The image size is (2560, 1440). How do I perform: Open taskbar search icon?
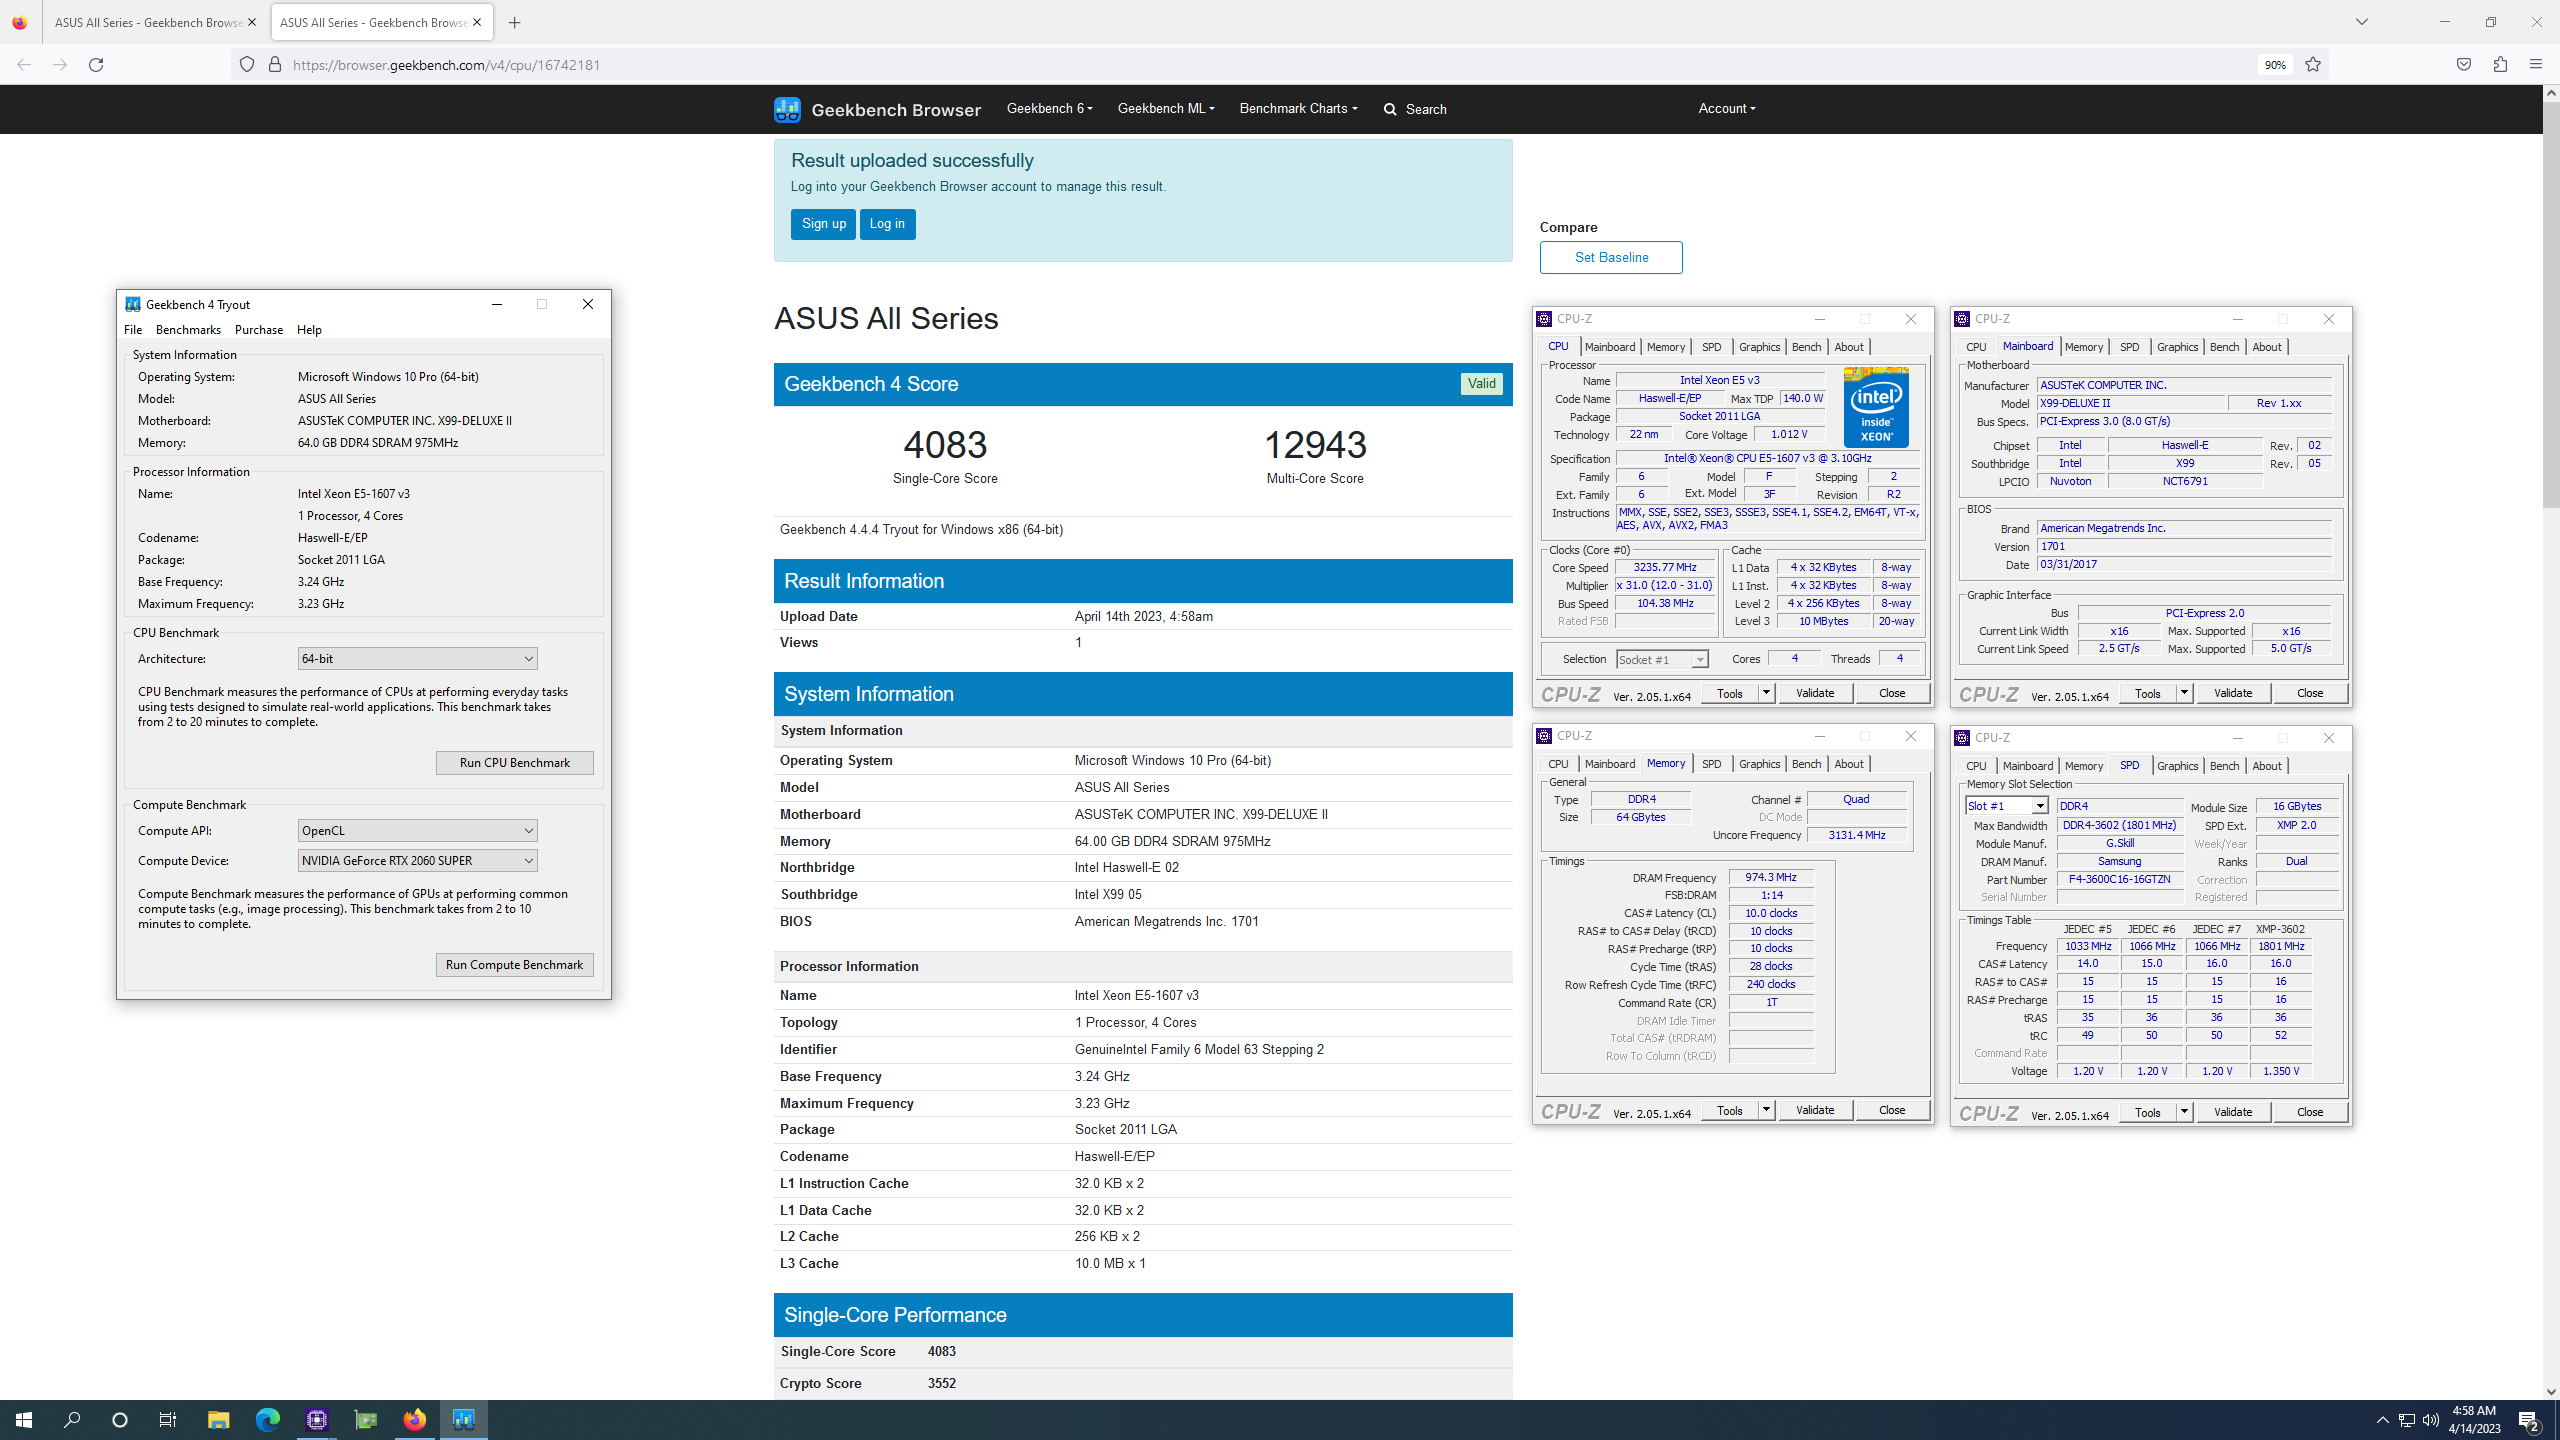pos(72,1419)
